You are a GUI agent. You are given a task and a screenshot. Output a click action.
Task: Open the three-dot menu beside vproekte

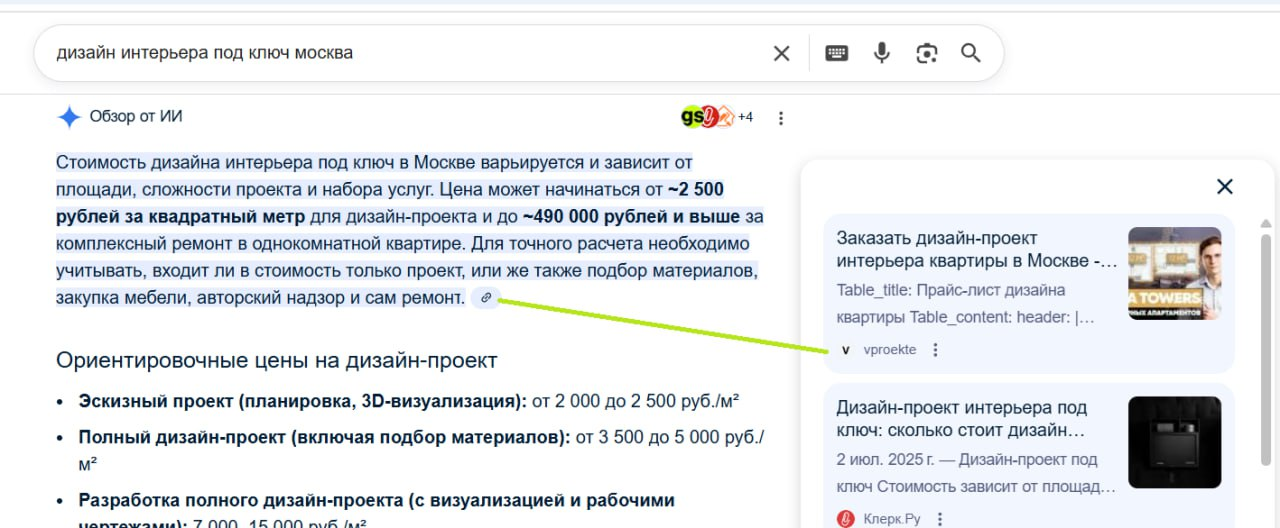[935, 350]
